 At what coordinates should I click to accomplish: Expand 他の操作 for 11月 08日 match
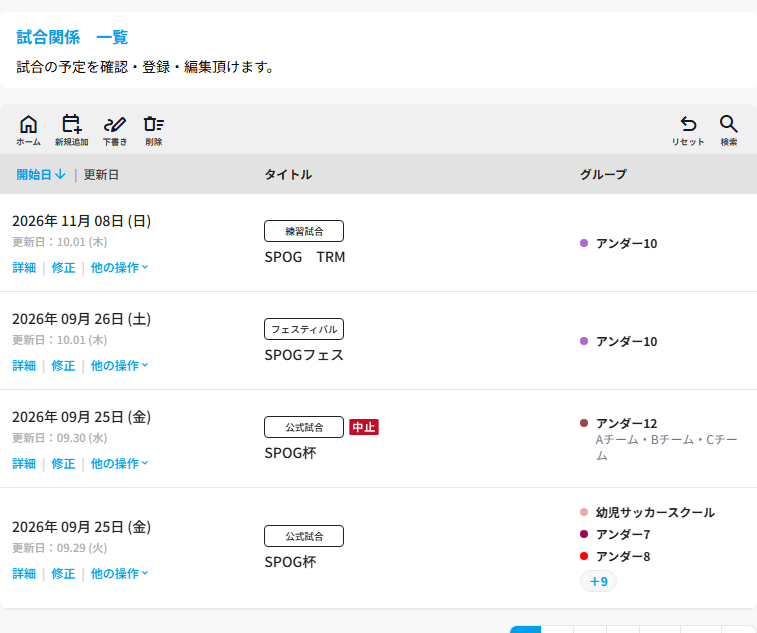tap(119, 267)
